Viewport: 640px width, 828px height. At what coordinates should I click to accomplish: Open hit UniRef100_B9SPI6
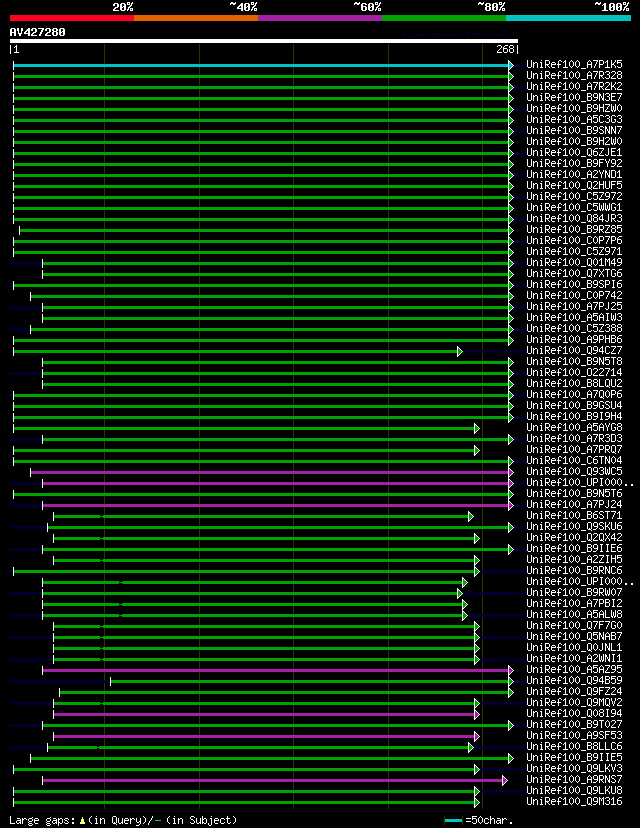coord(574,285)
